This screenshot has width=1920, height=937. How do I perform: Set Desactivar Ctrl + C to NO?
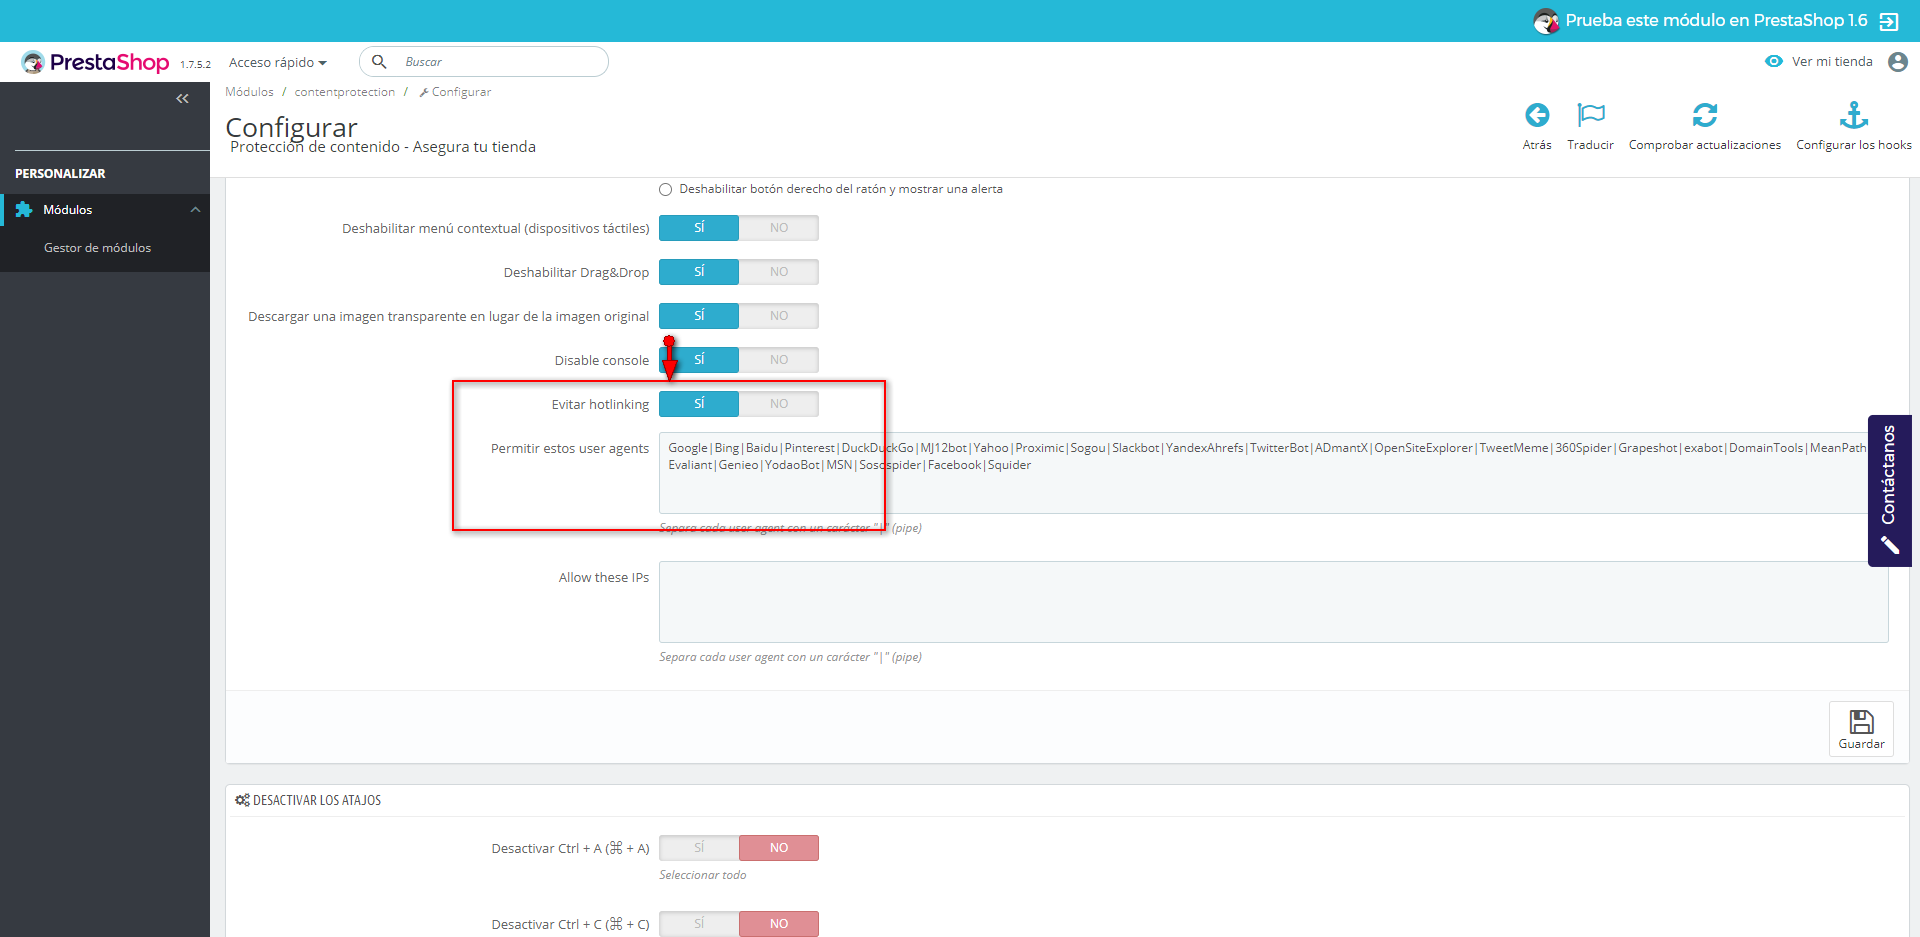coord(779,924)
